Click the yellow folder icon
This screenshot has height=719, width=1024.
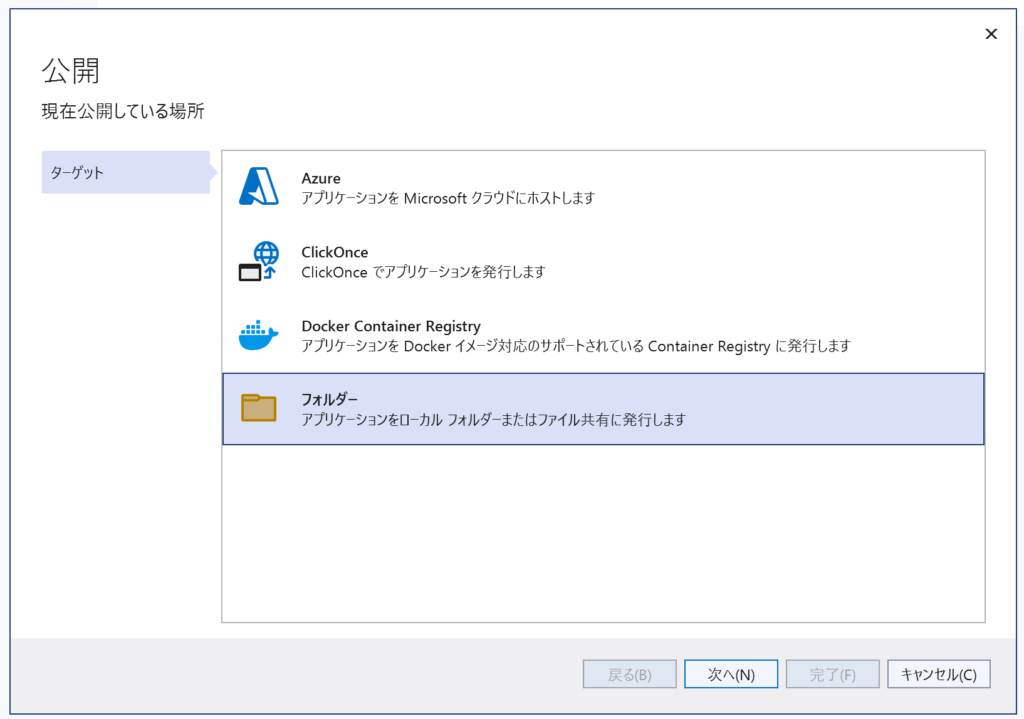(259, 408)
